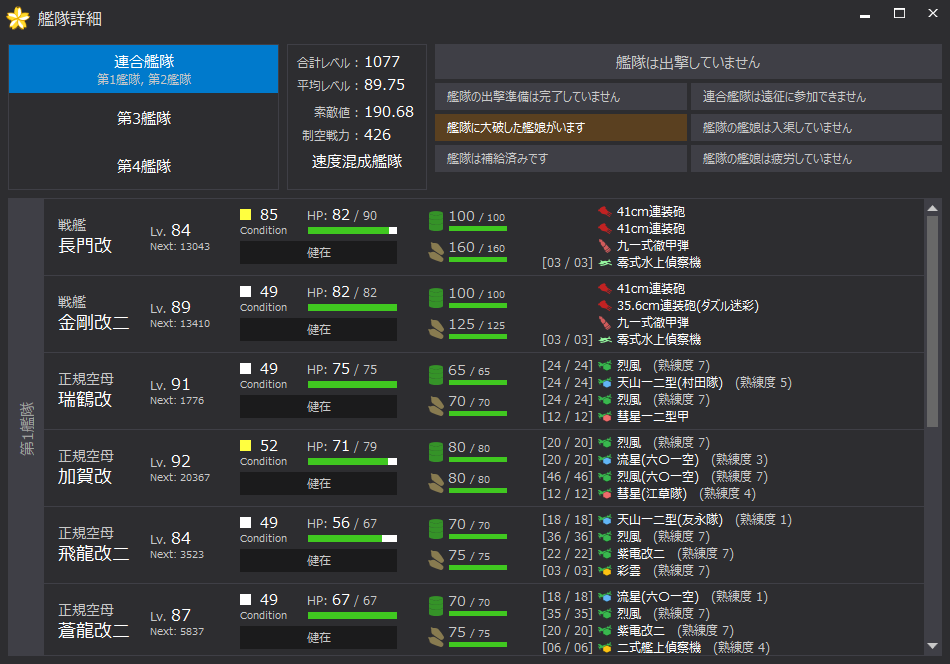Click the dive bomber icon for 彗星(江草隊)

point(604,493)
